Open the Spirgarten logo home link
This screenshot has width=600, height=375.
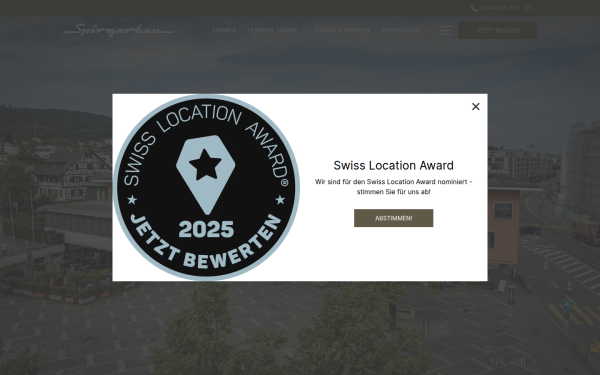tap(118, 30)
